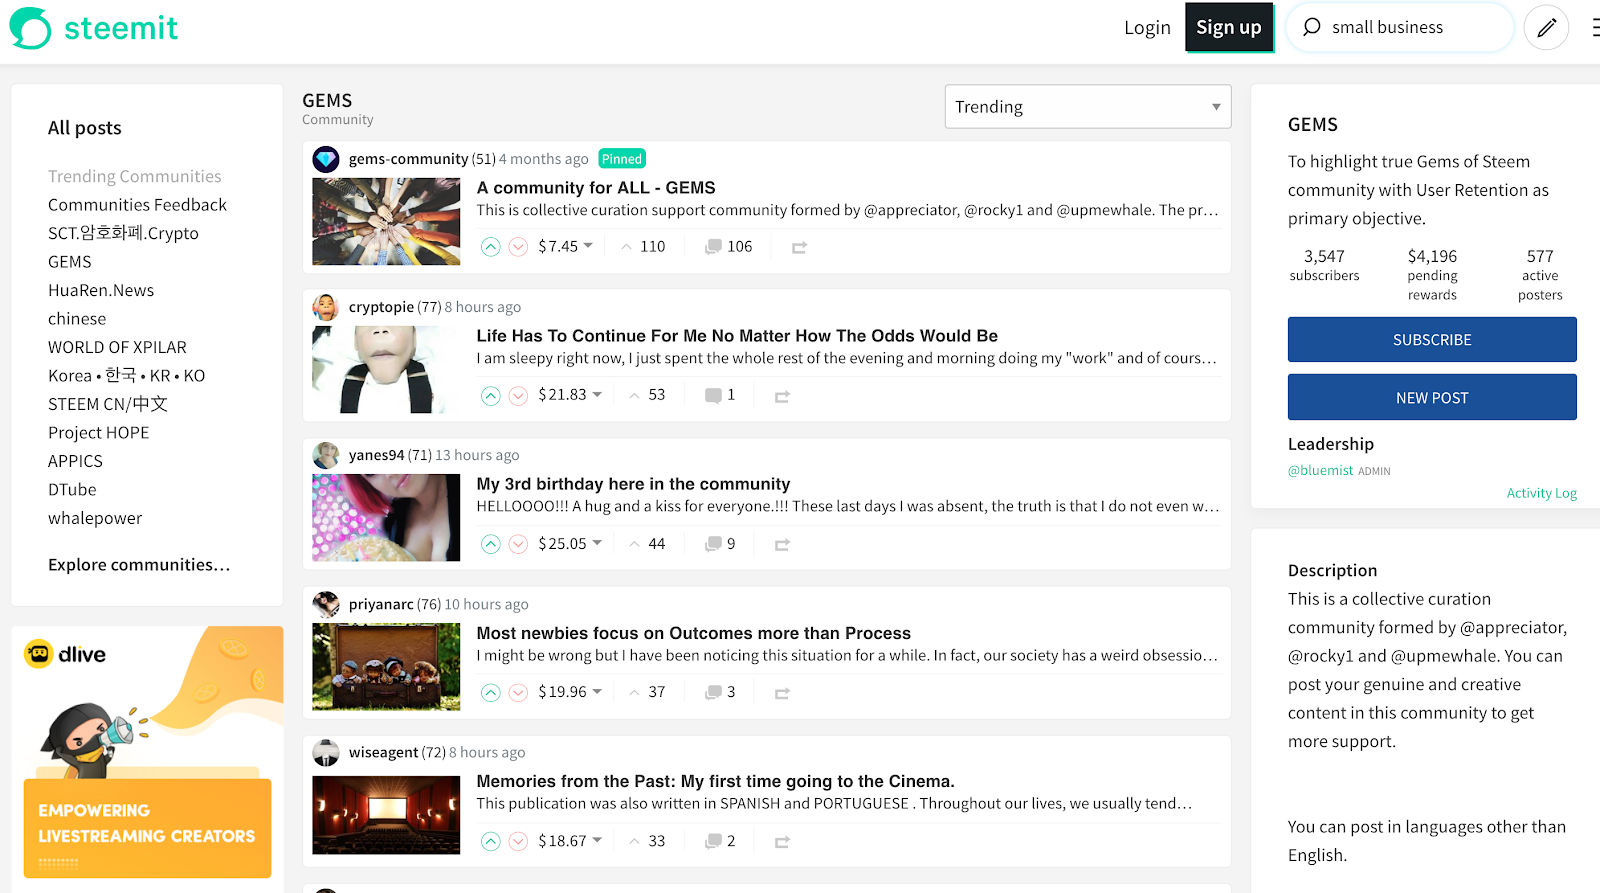Open comments on wiseagent's cinema post
Image resolution: width=1600 pixels, height=893 pixels.
721,841
